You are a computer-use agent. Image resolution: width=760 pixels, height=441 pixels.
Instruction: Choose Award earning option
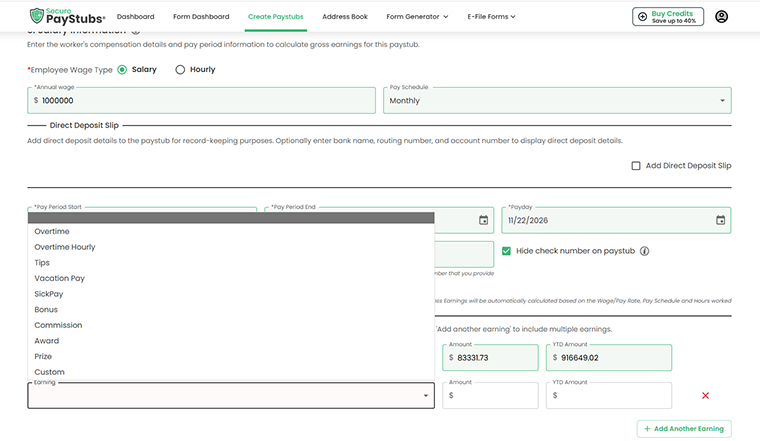(x=231, y=341)
